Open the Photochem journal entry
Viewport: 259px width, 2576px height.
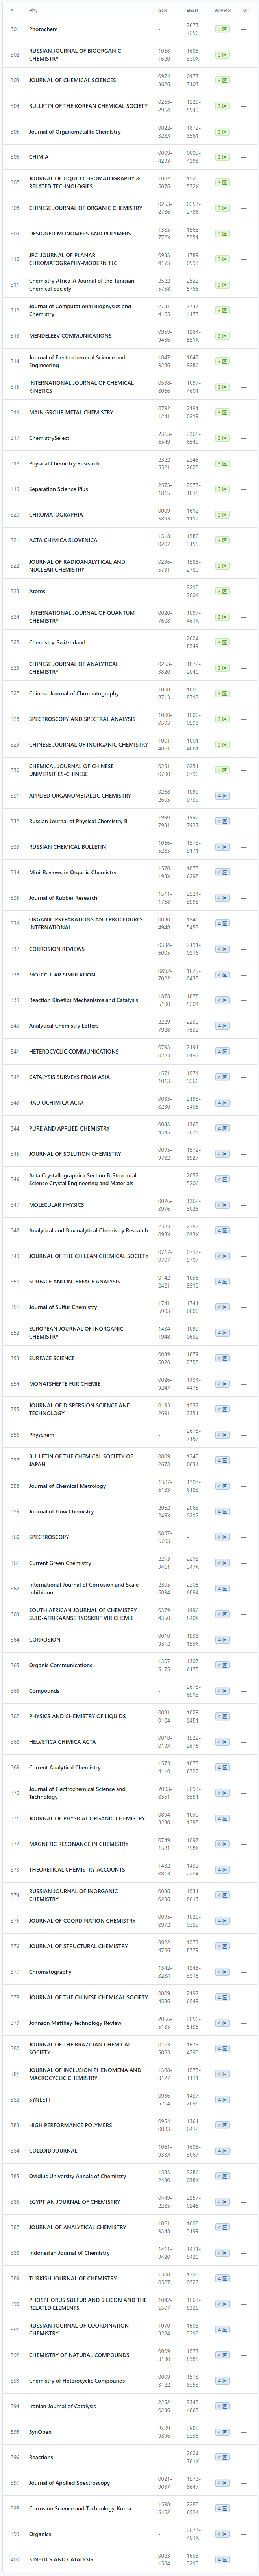[x=43, y=29]
